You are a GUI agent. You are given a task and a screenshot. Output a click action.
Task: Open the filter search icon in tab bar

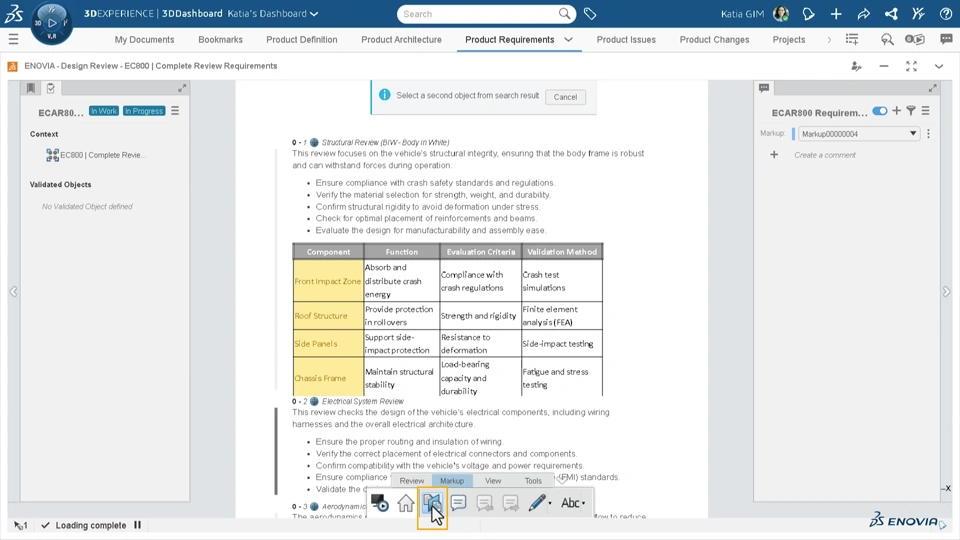pos(887,39)
